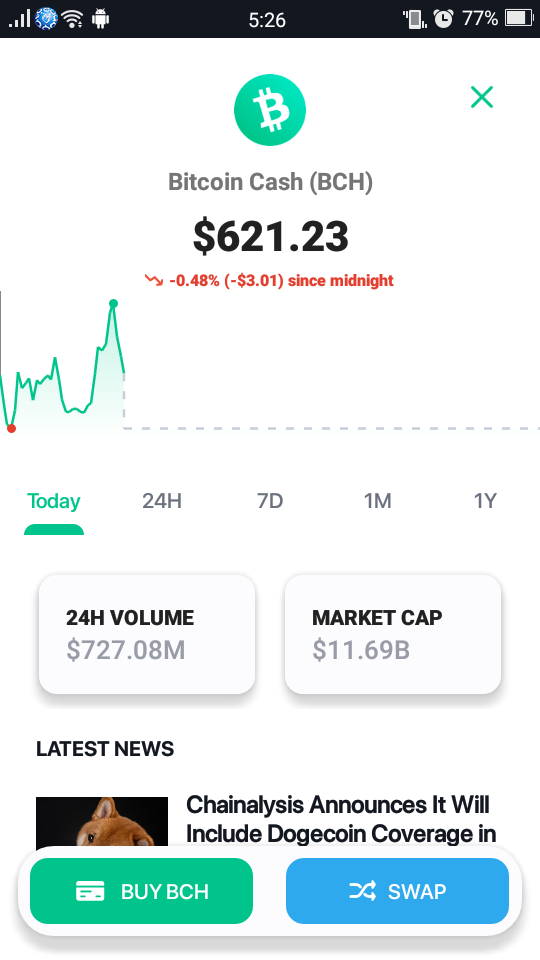Switch chart to 7D range
This screenshot has height=960, width=540.
click(270, 501)
